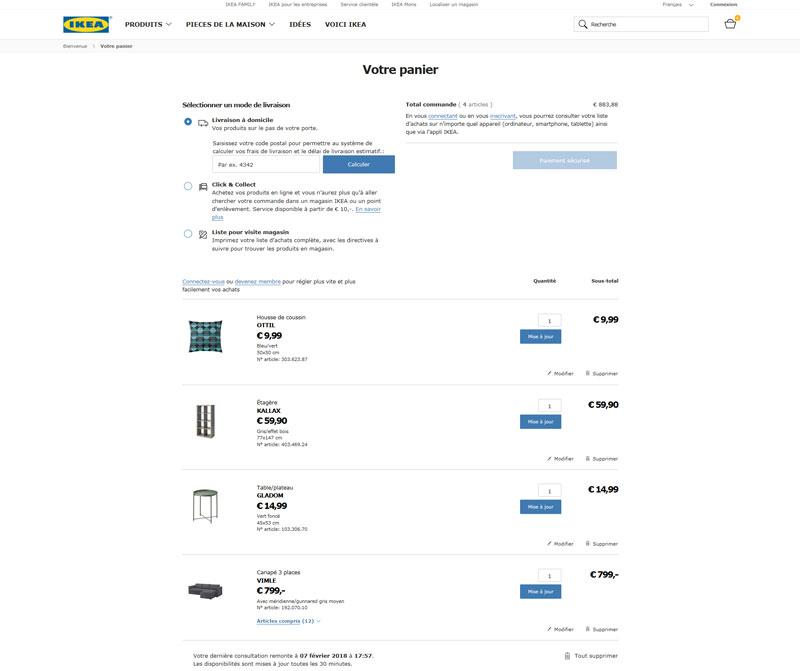Click the pencil icon for OTTIL
Image resolution: width=800 pixels, height=671 pixels.
[549, 373]
